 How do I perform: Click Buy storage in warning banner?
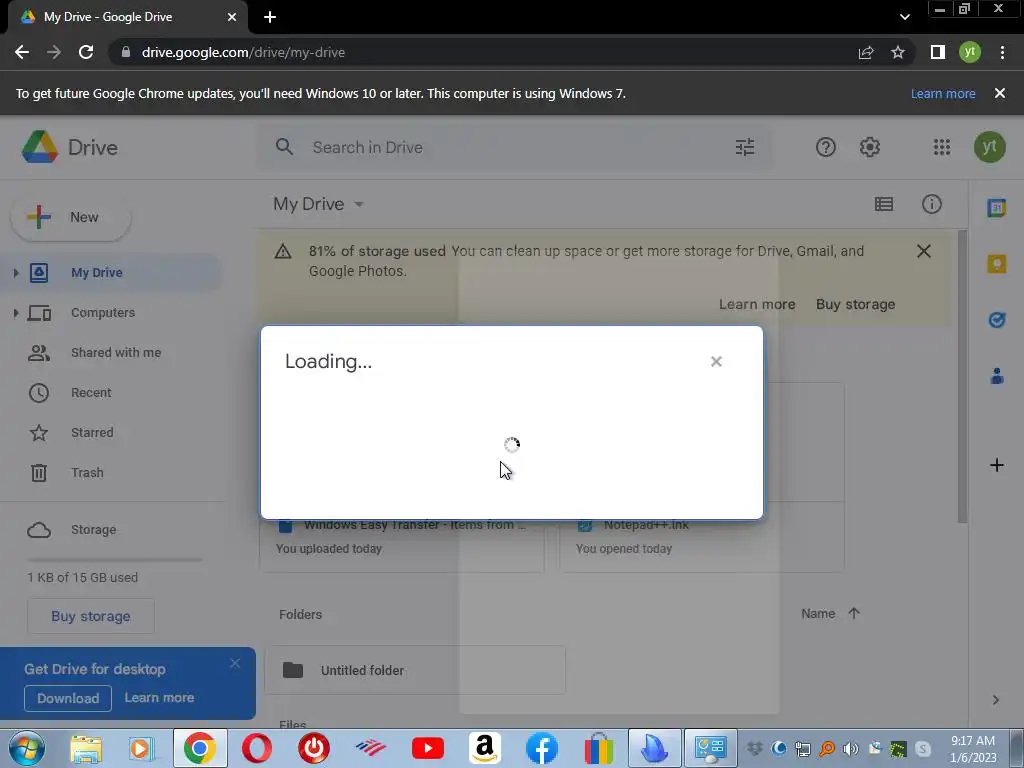point(856,304)
